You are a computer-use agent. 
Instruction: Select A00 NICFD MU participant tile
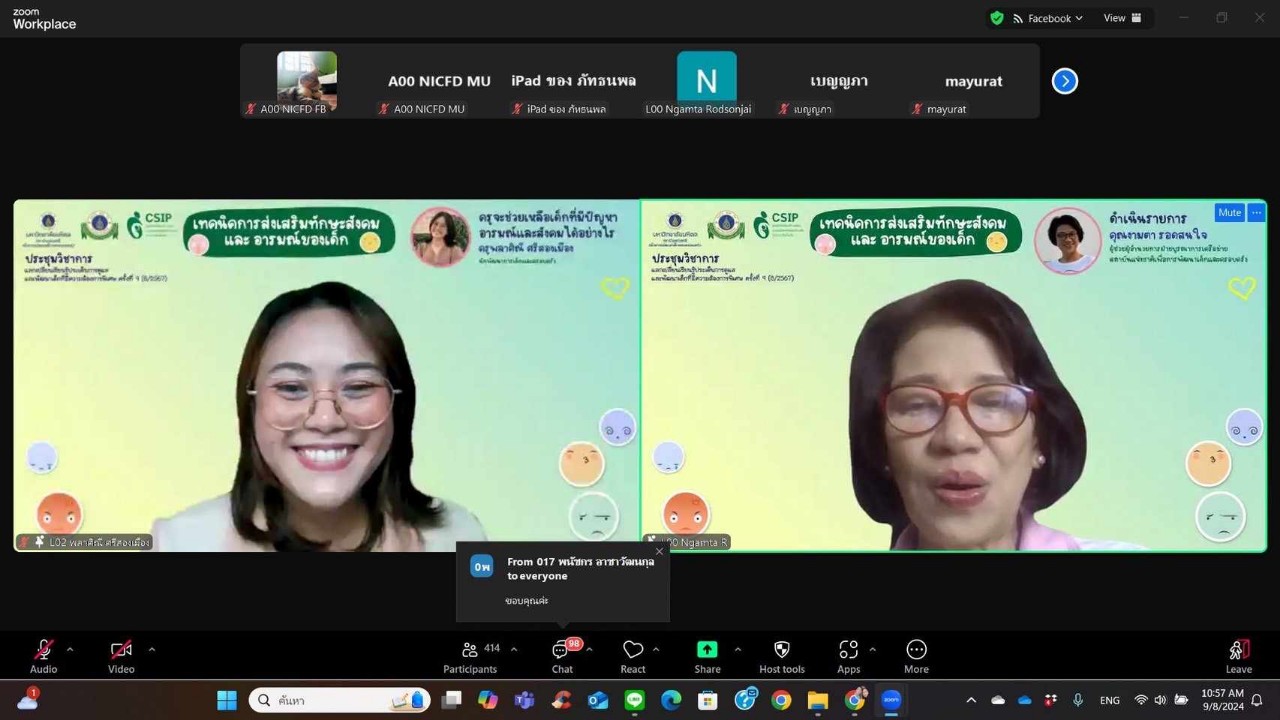pos(439,81)
